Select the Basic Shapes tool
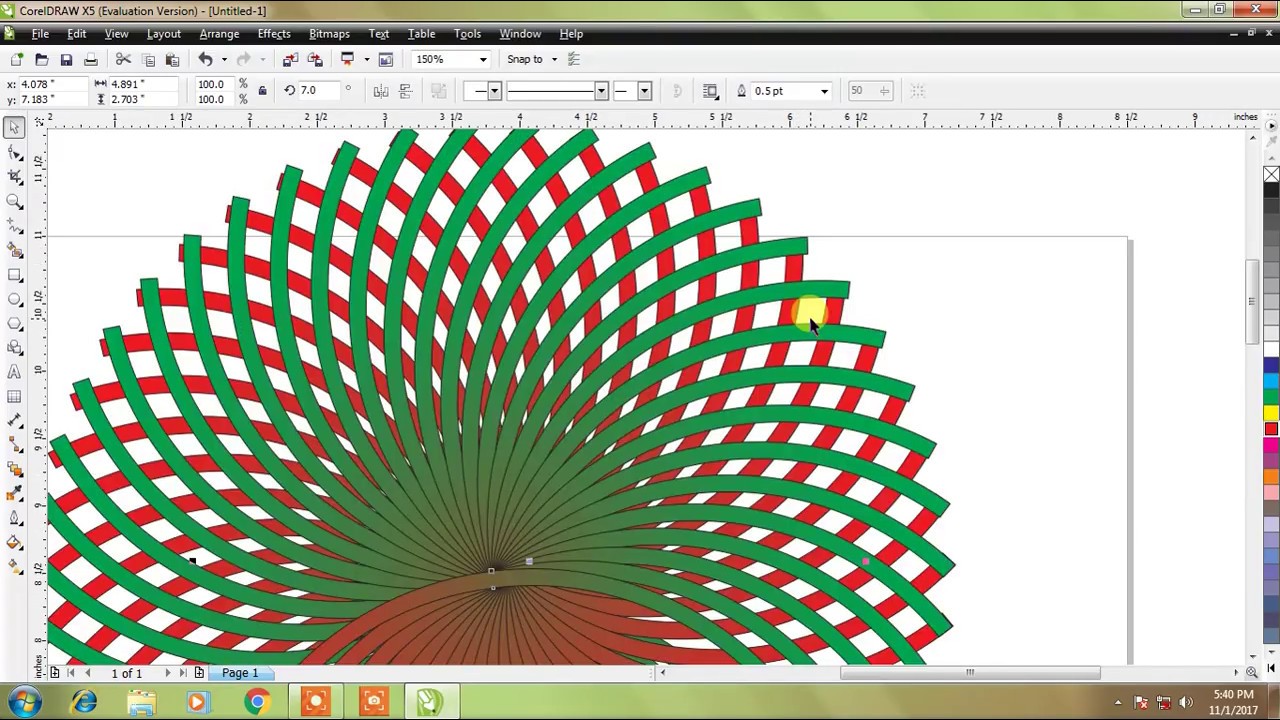The image size is (1280, 720). (x=14, y=348)
